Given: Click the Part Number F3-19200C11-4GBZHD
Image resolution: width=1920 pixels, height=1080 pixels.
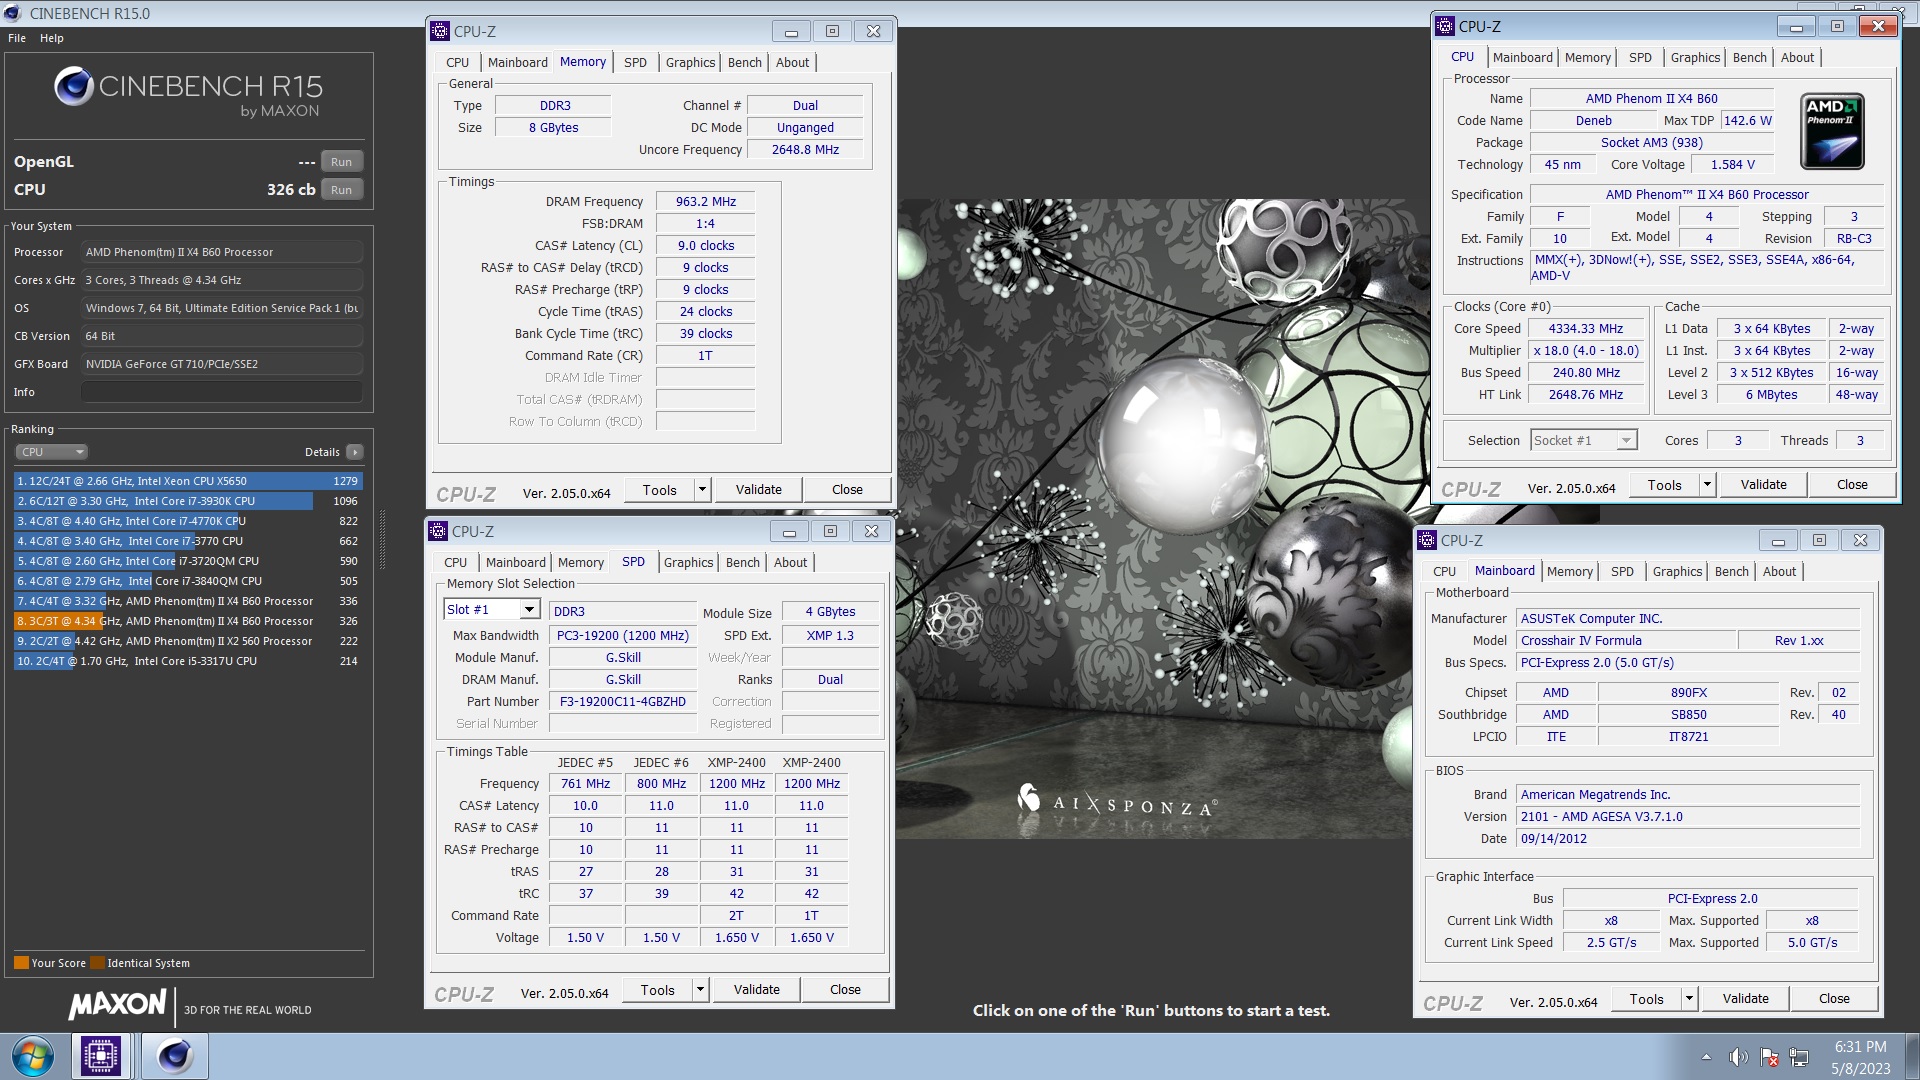Looking at the screenshot, I should 623,702.
